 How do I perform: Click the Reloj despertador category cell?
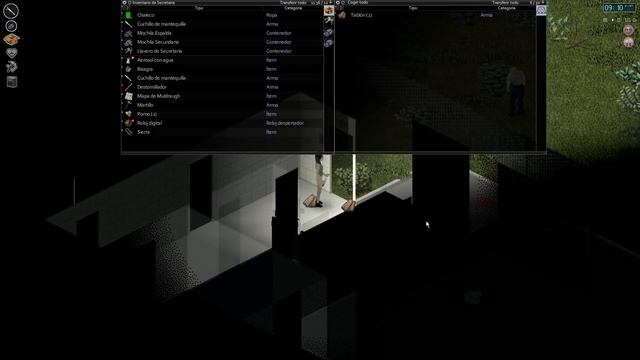[285, 123]
